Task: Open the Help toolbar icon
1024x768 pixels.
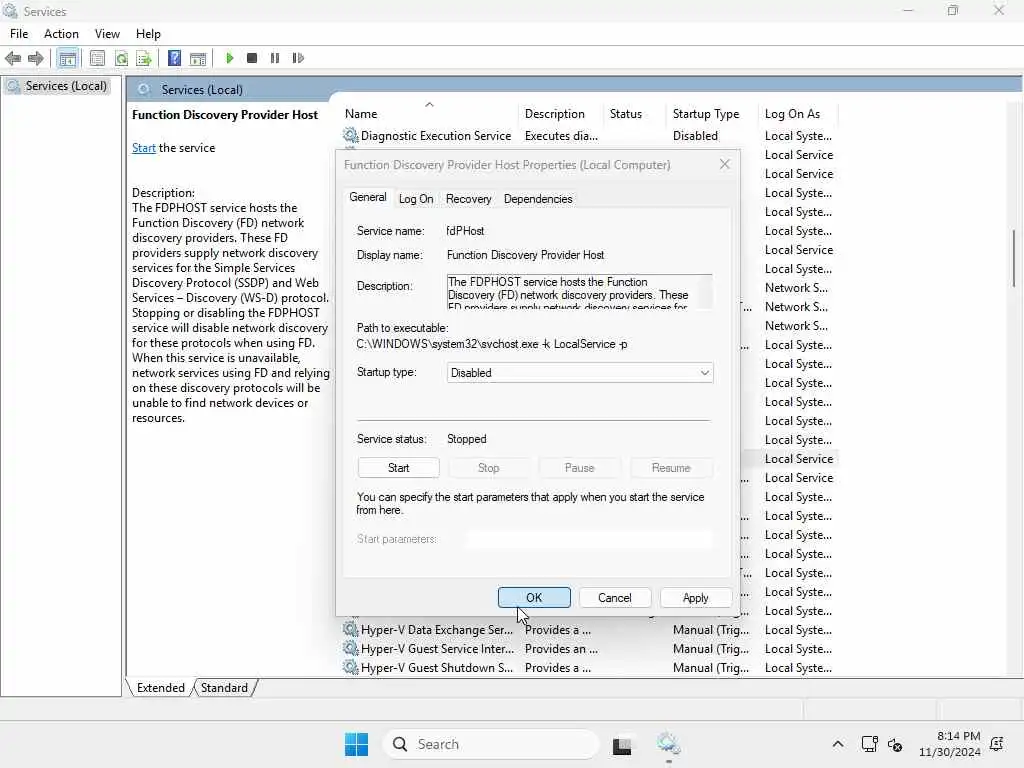Action: click(x=174, y=58)
